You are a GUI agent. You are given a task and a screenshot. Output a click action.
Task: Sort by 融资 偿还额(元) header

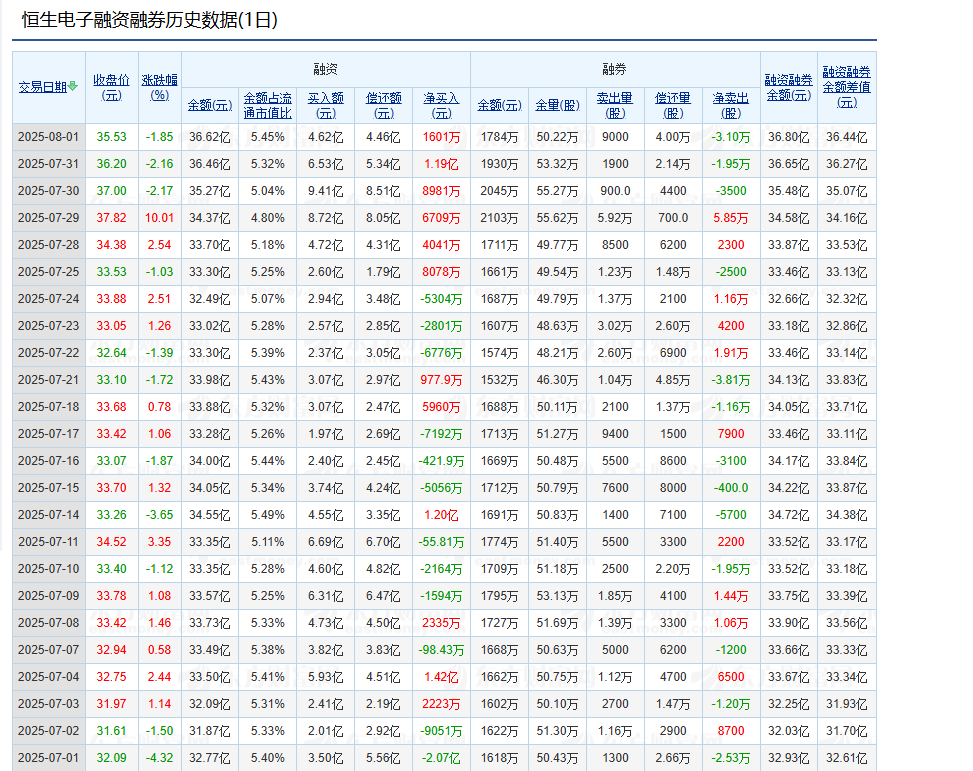[x=383, y=106]
